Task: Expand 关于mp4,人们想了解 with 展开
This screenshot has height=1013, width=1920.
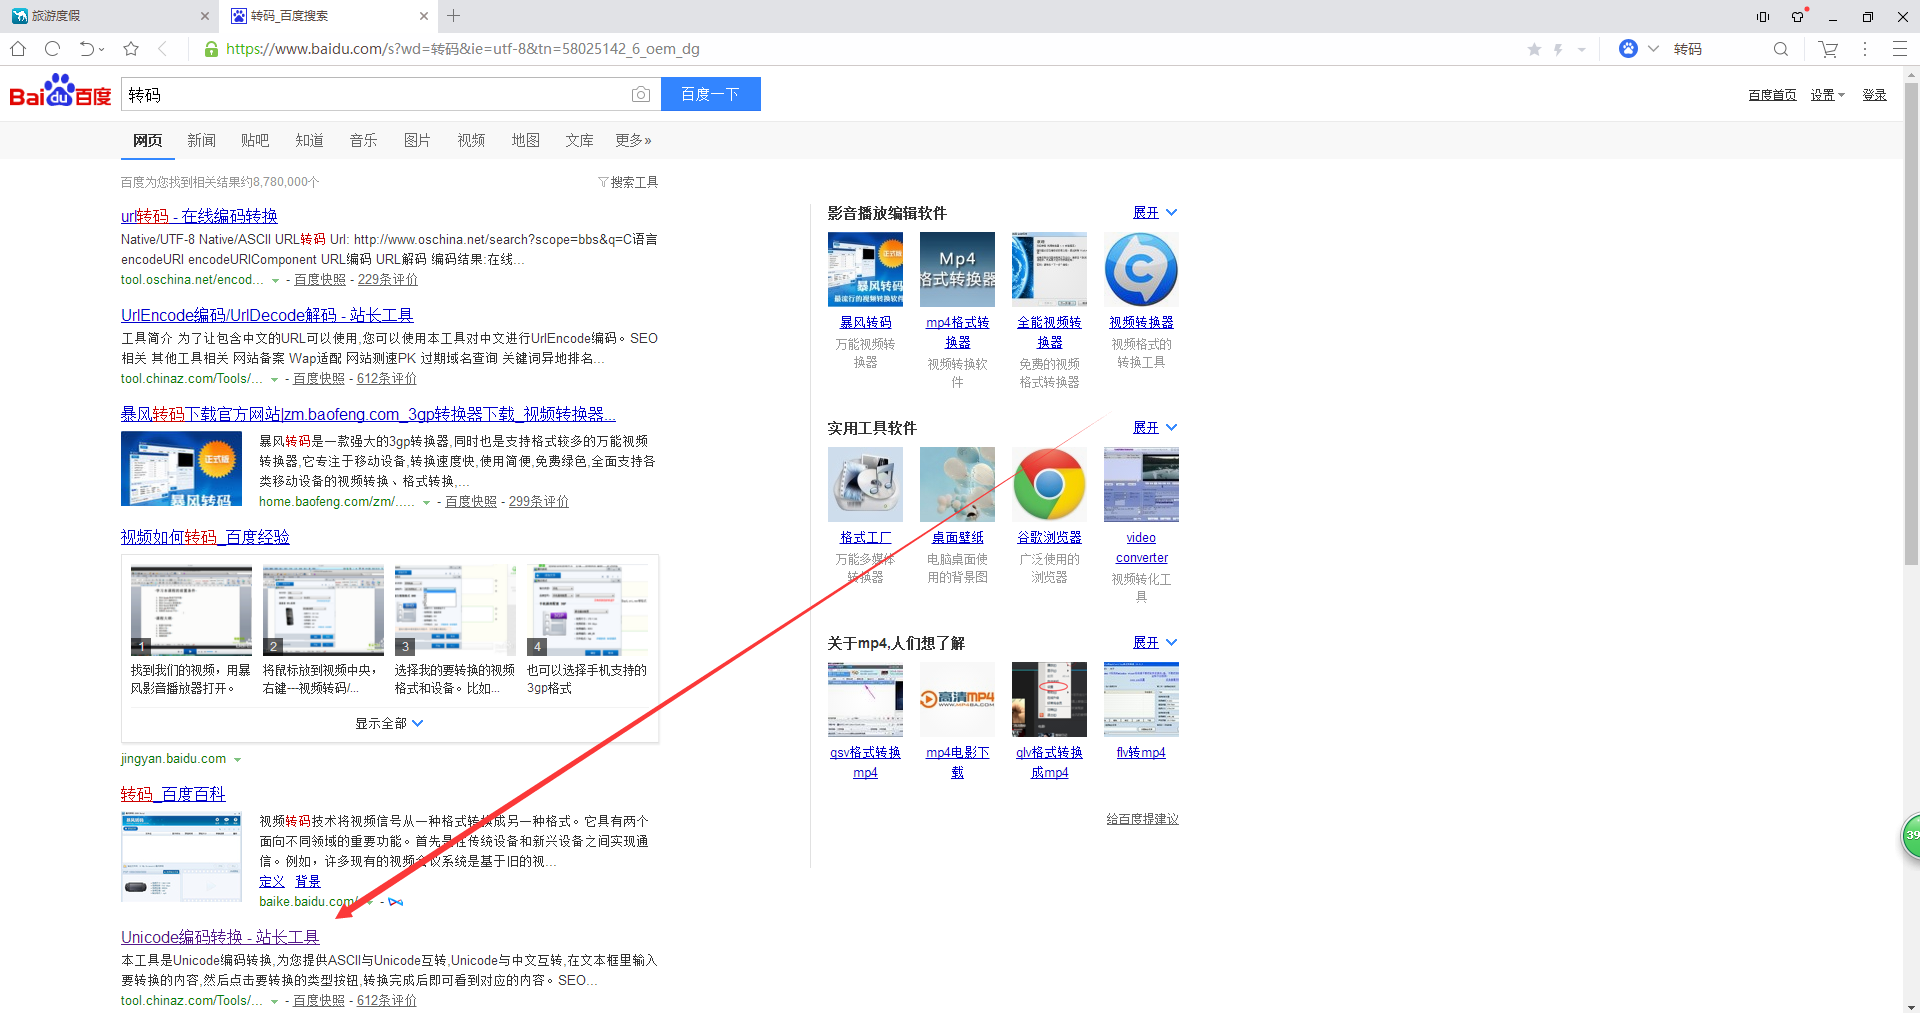Action: [x=1155, y=643]
